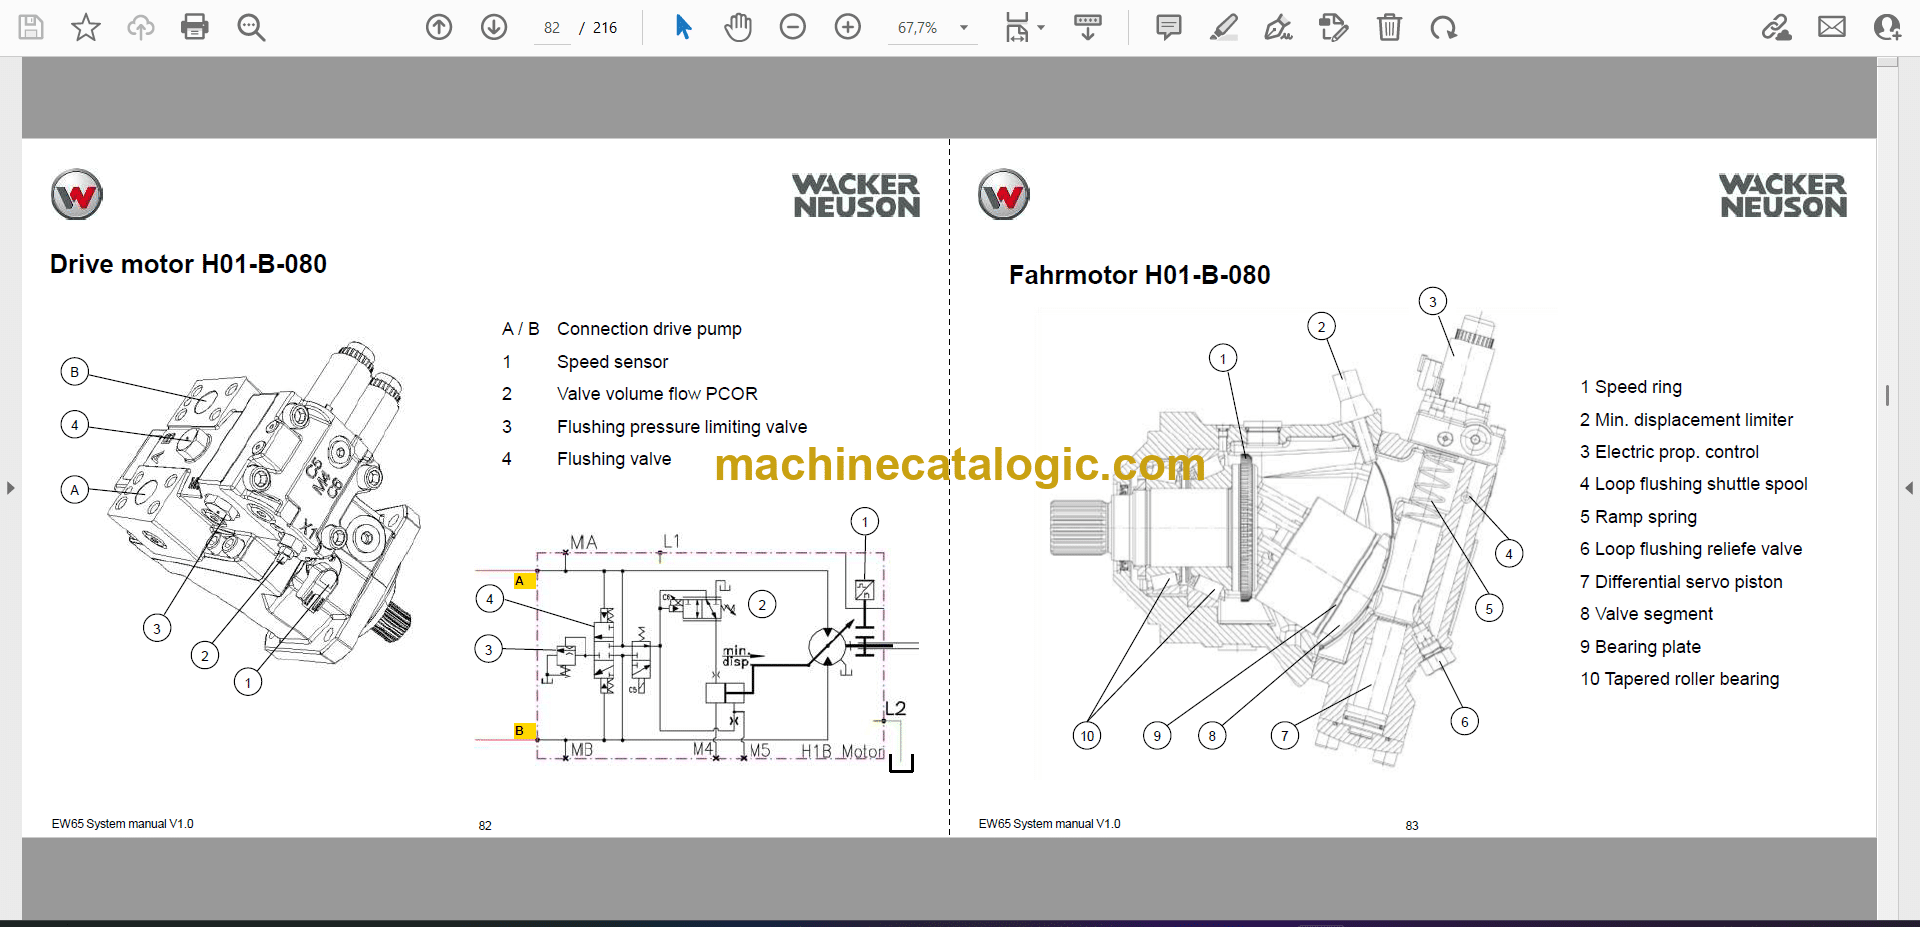Click the Save file icon
This screenshot has height=927, width=1920.
tap(31, 27)
